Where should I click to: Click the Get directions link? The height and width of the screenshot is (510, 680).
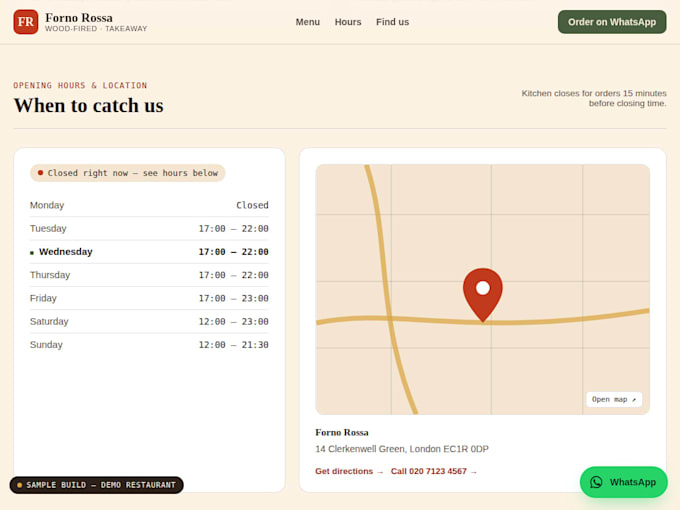[x=349, y=471]
